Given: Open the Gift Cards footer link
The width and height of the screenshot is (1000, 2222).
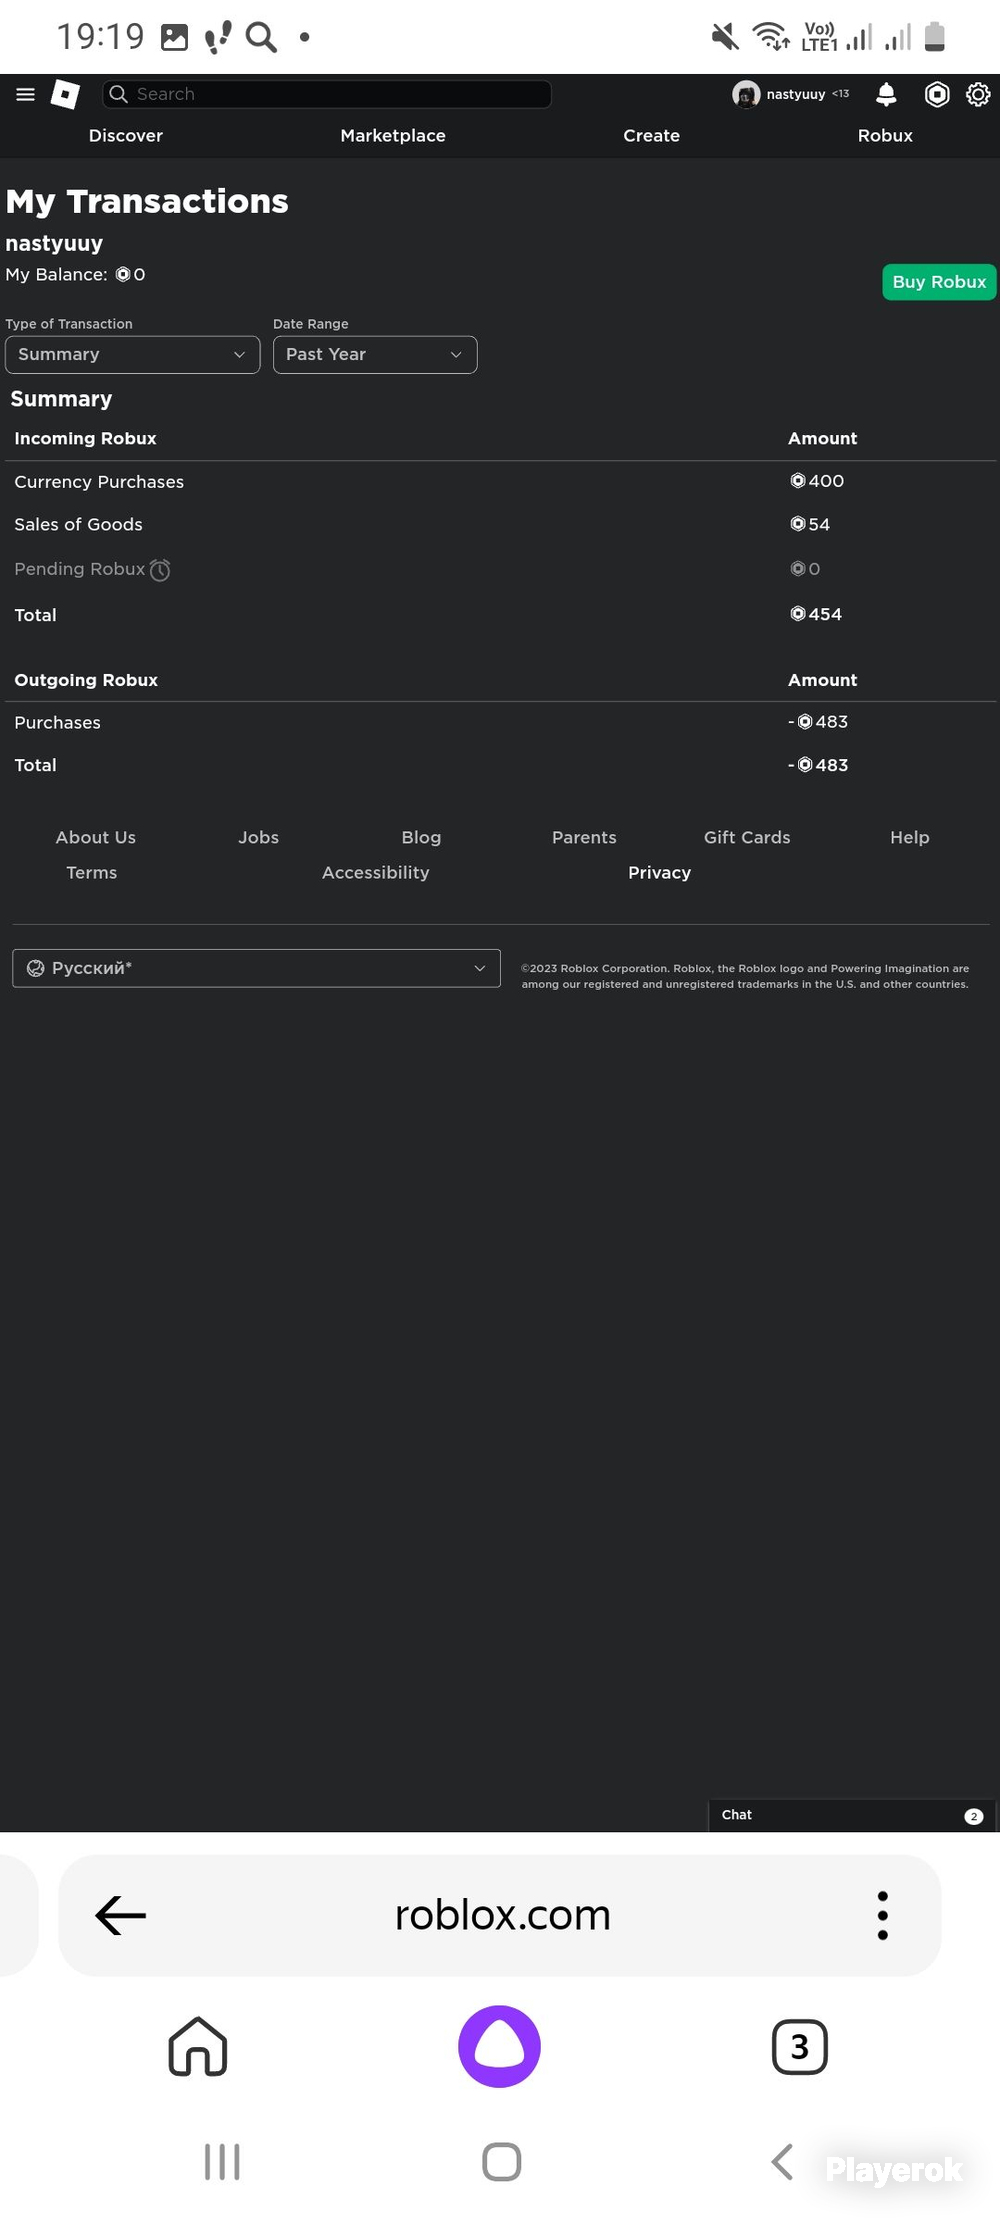Looking at the screenshot, I should pos(747,838).
